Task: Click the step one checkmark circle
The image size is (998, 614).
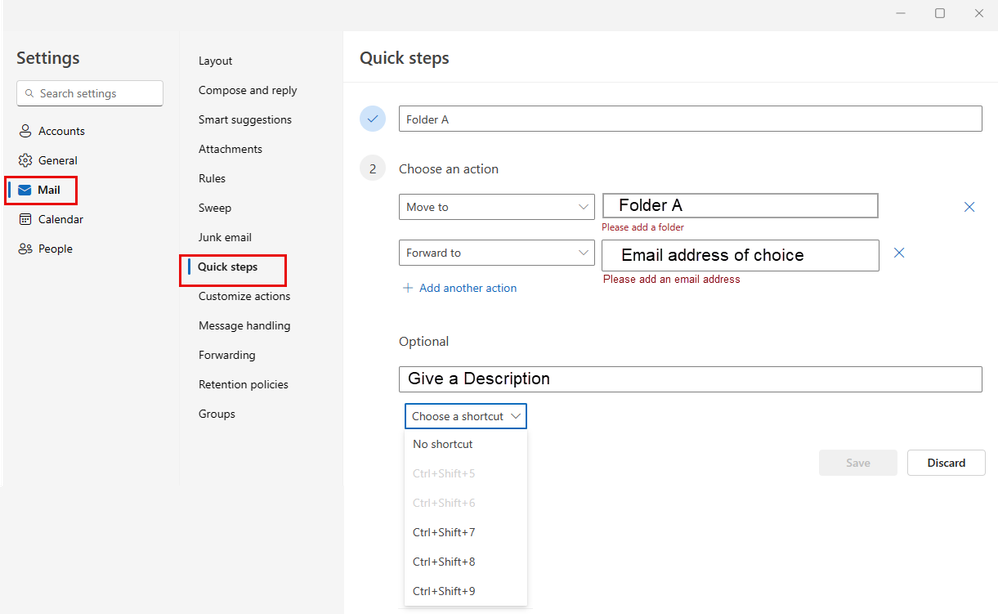Action: [372, 119]
